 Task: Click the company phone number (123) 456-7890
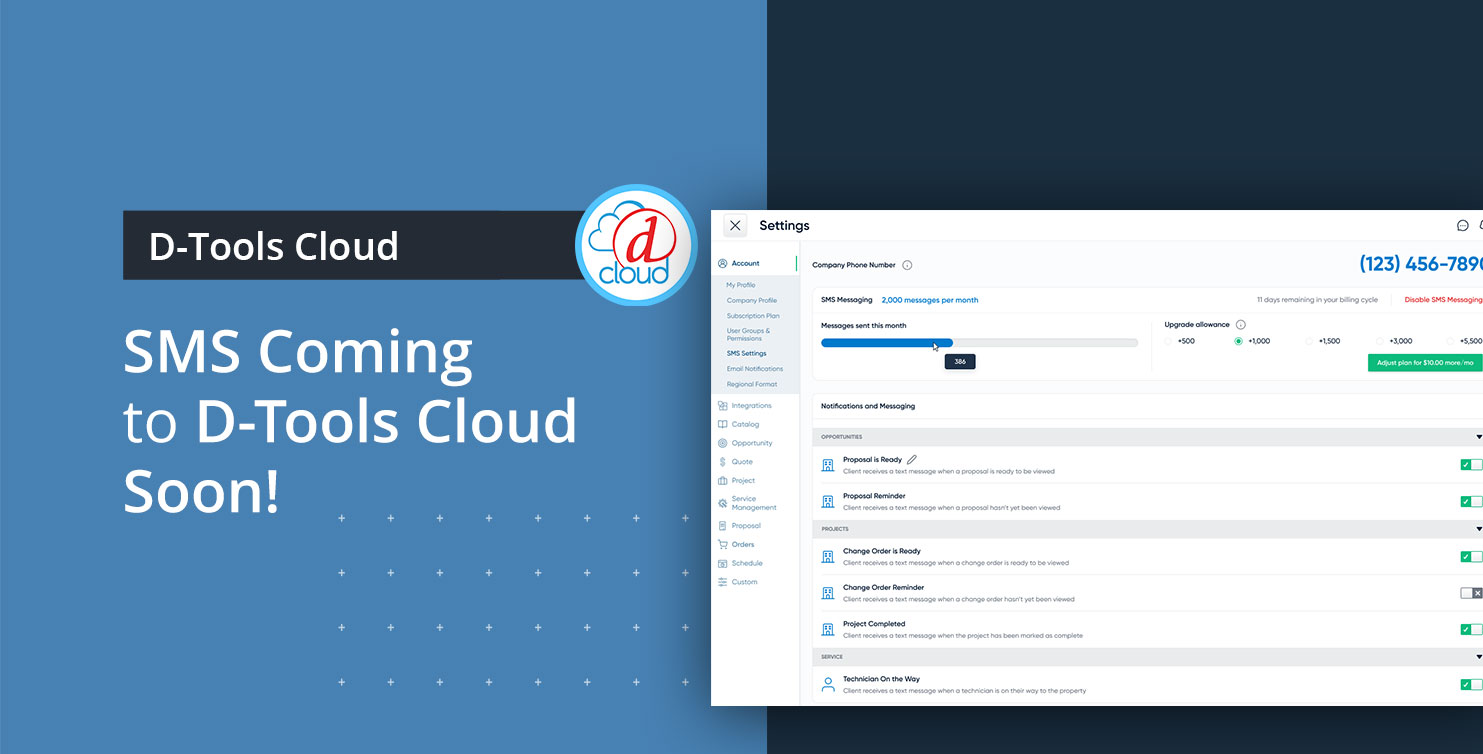pos(1421,264)
